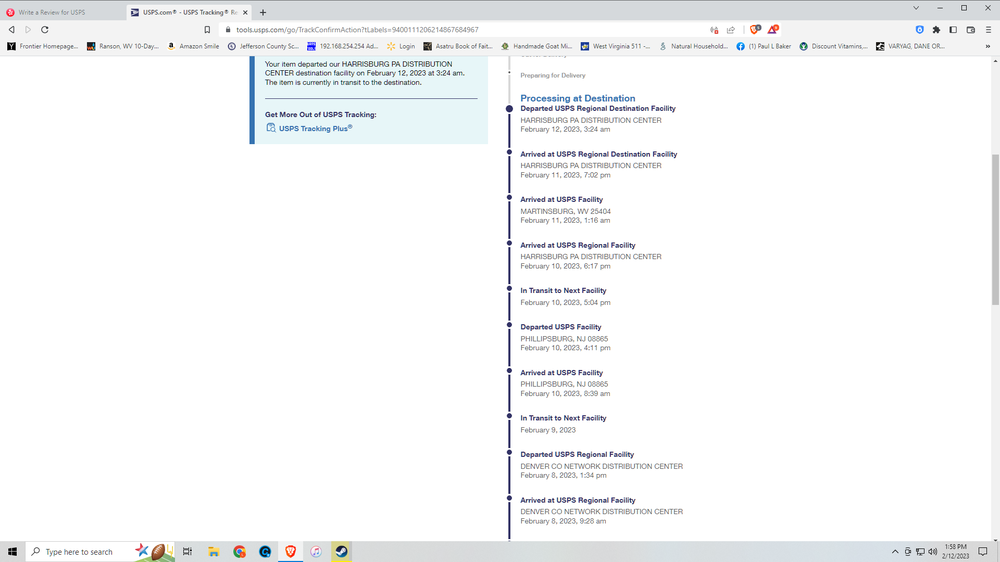Click the Windows Start button
The image size is (1000, 562).
coord(13,551)
